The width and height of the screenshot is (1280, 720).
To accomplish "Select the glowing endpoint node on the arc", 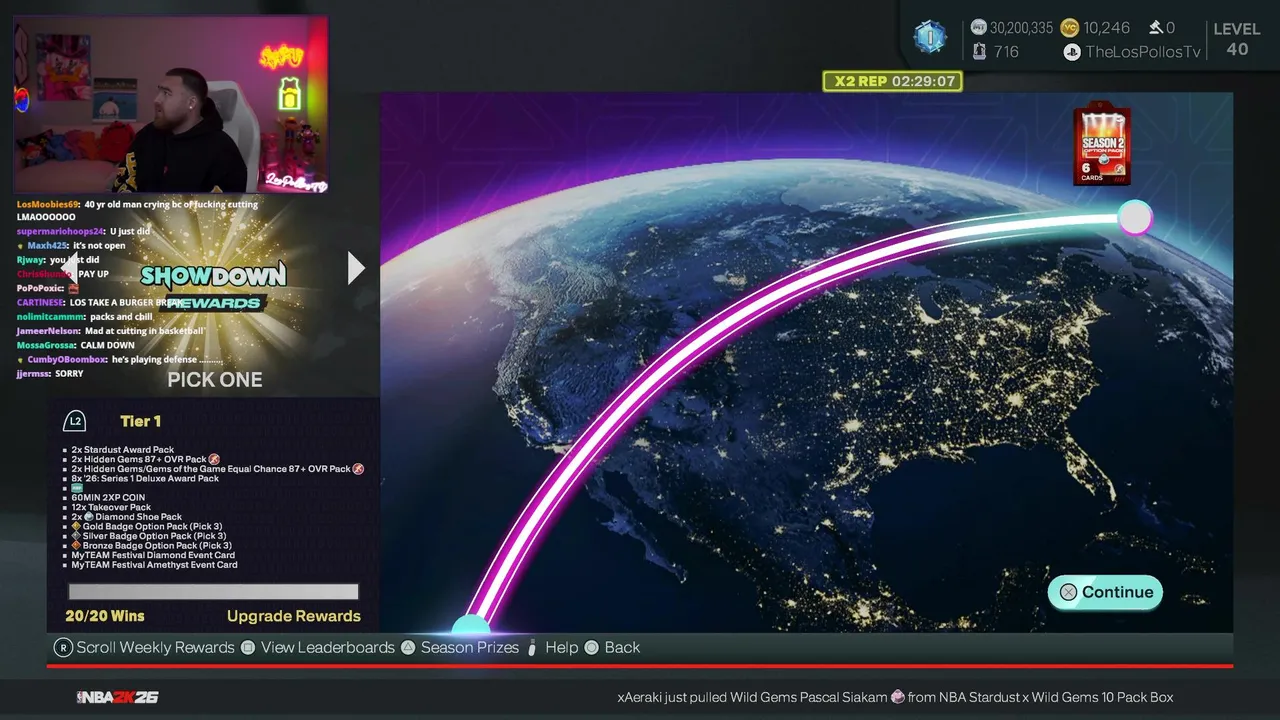I will point(1134,217).
